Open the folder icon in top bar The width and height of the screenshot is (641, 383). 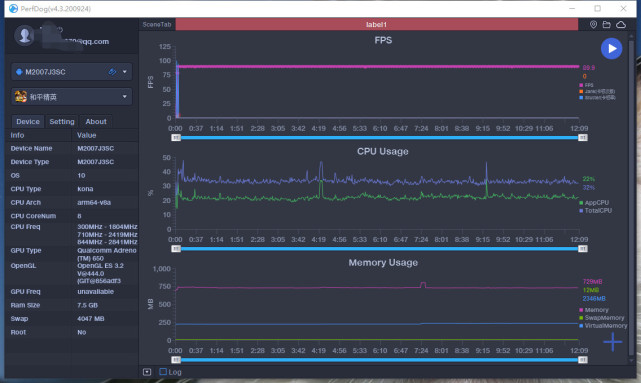pos(607,25)
